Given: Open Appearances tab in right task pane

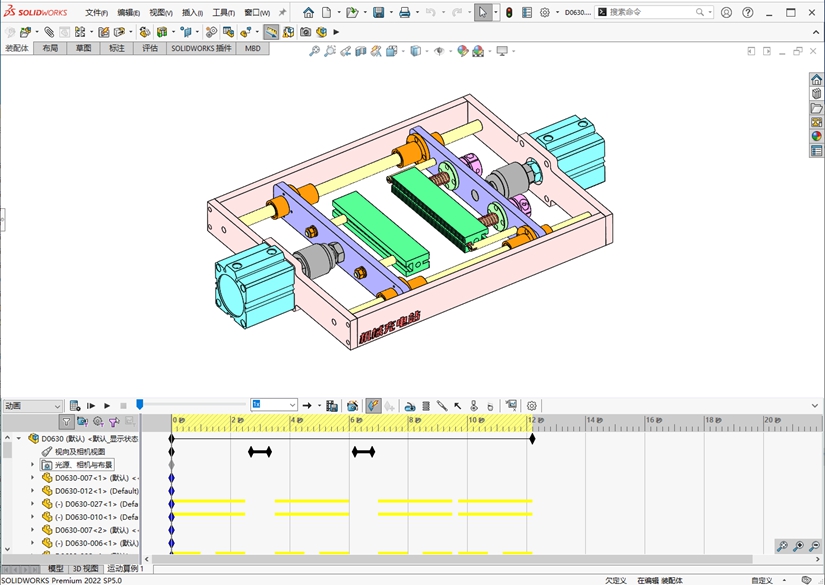Looking at the screenshot, I should (816, 136).
